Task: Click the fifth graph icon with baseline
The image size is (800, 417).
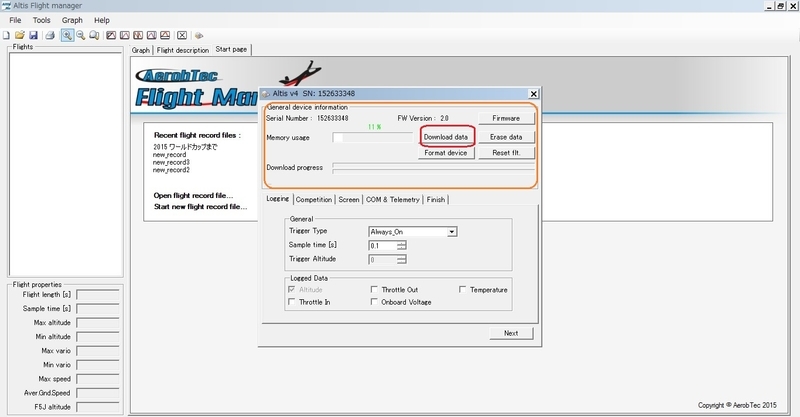Action: 165,35
